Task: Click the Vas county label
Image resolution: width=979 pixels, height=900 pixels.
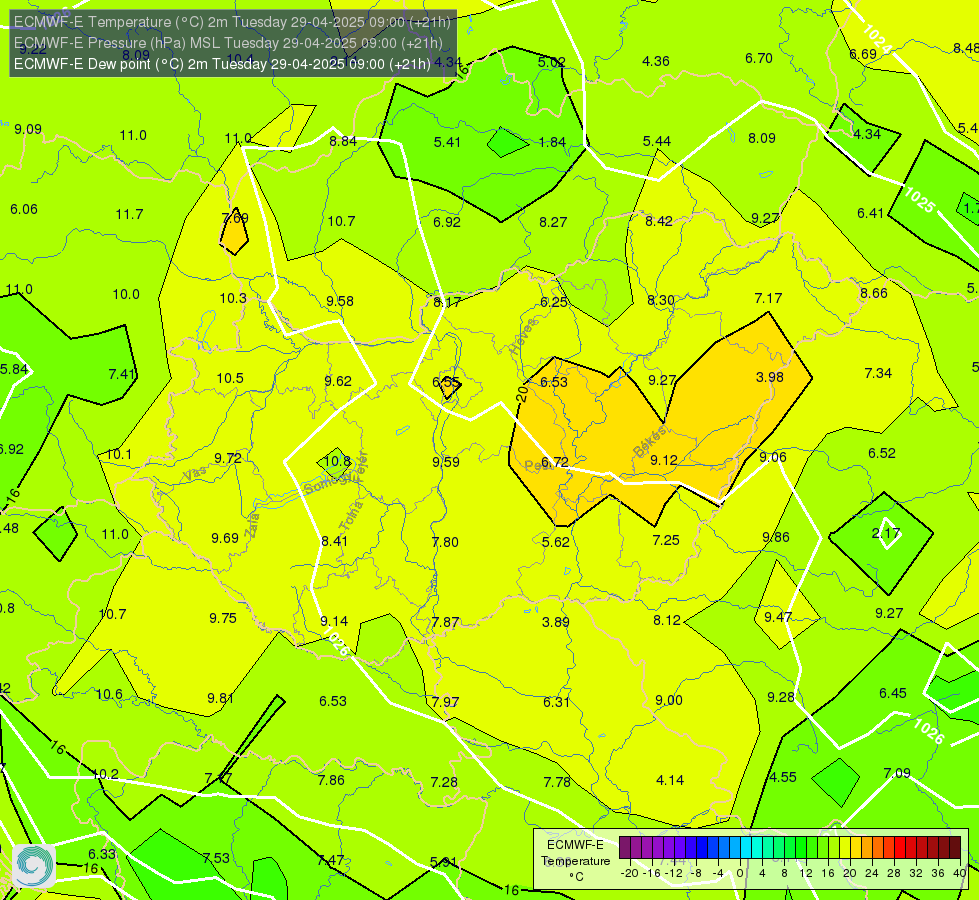Action: pos(195,475)
